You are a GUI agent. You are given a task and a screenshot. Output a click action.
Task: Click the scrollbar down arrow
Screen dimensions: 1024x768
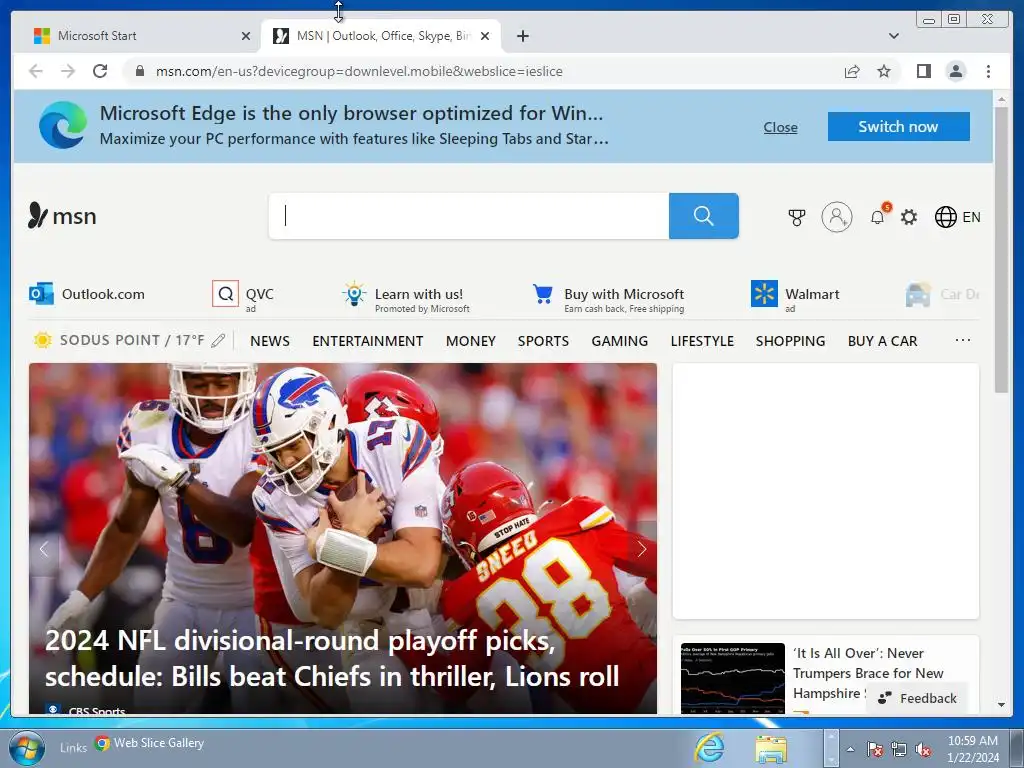click(1001, 705)
